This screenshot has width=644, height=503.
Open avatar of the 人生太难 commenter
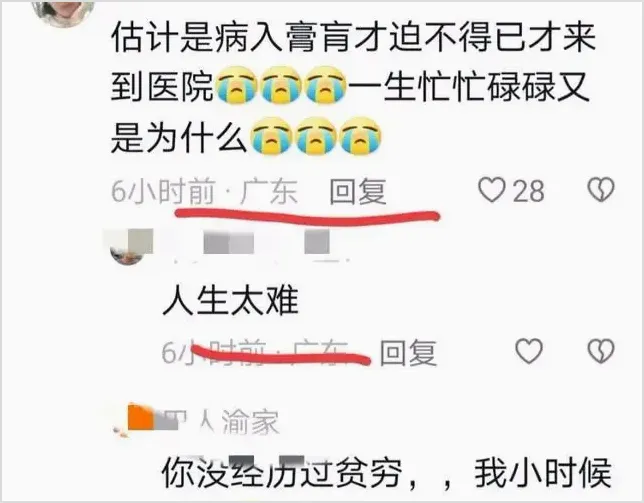point(129,246)
